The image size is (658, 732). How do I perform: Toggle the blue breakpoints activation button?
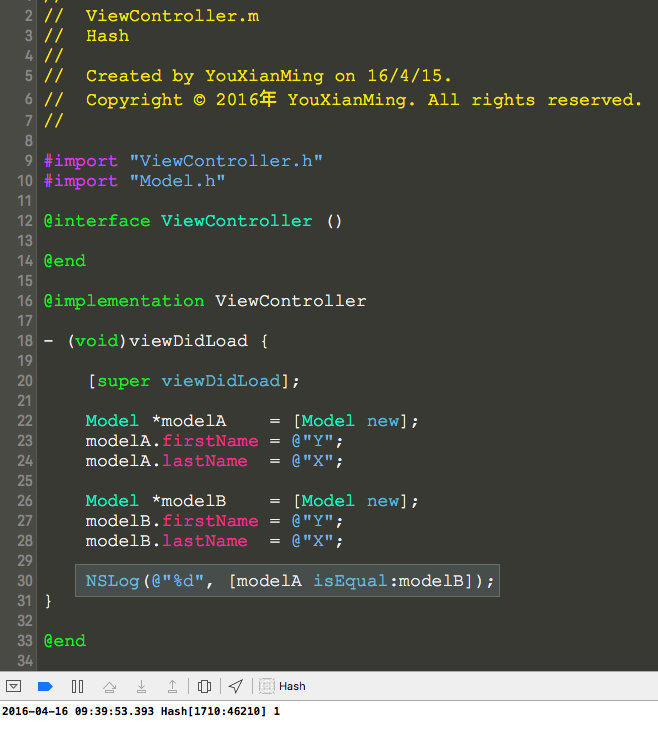[x=45, y=686]
